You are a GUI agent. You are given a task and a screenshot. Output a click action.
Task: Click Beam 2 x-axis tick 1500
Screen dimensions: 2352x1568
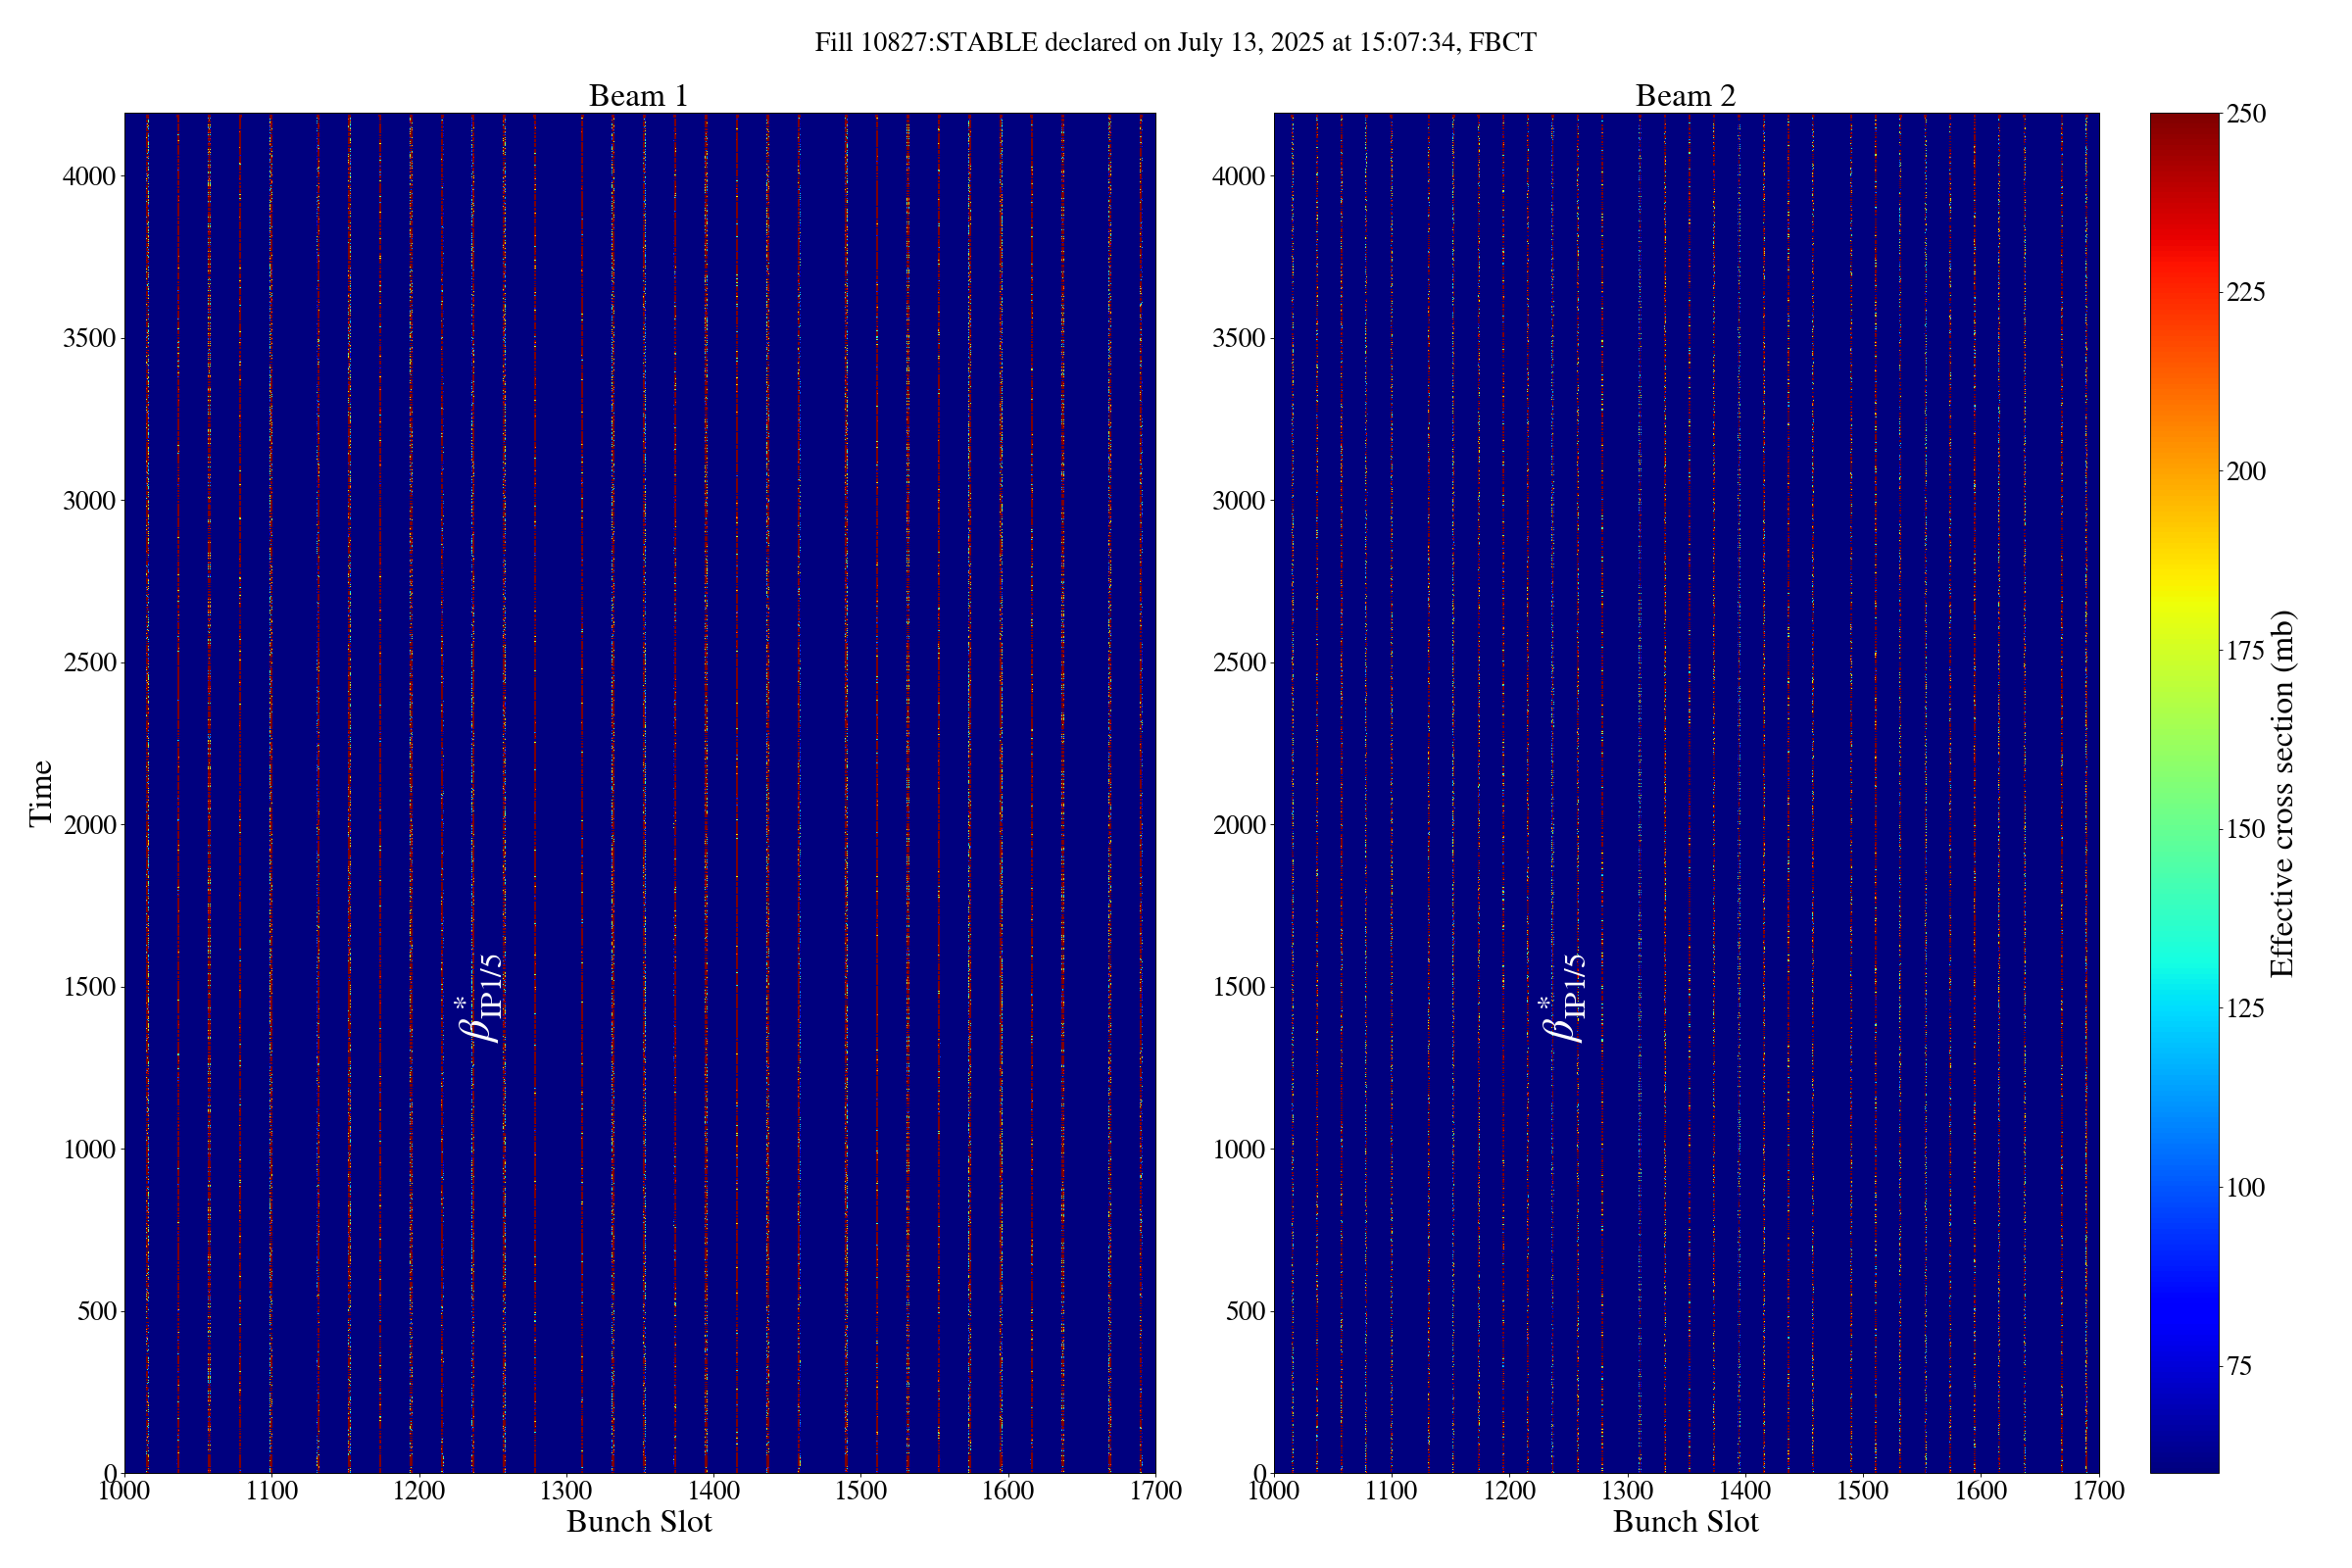(1862, 1491)
